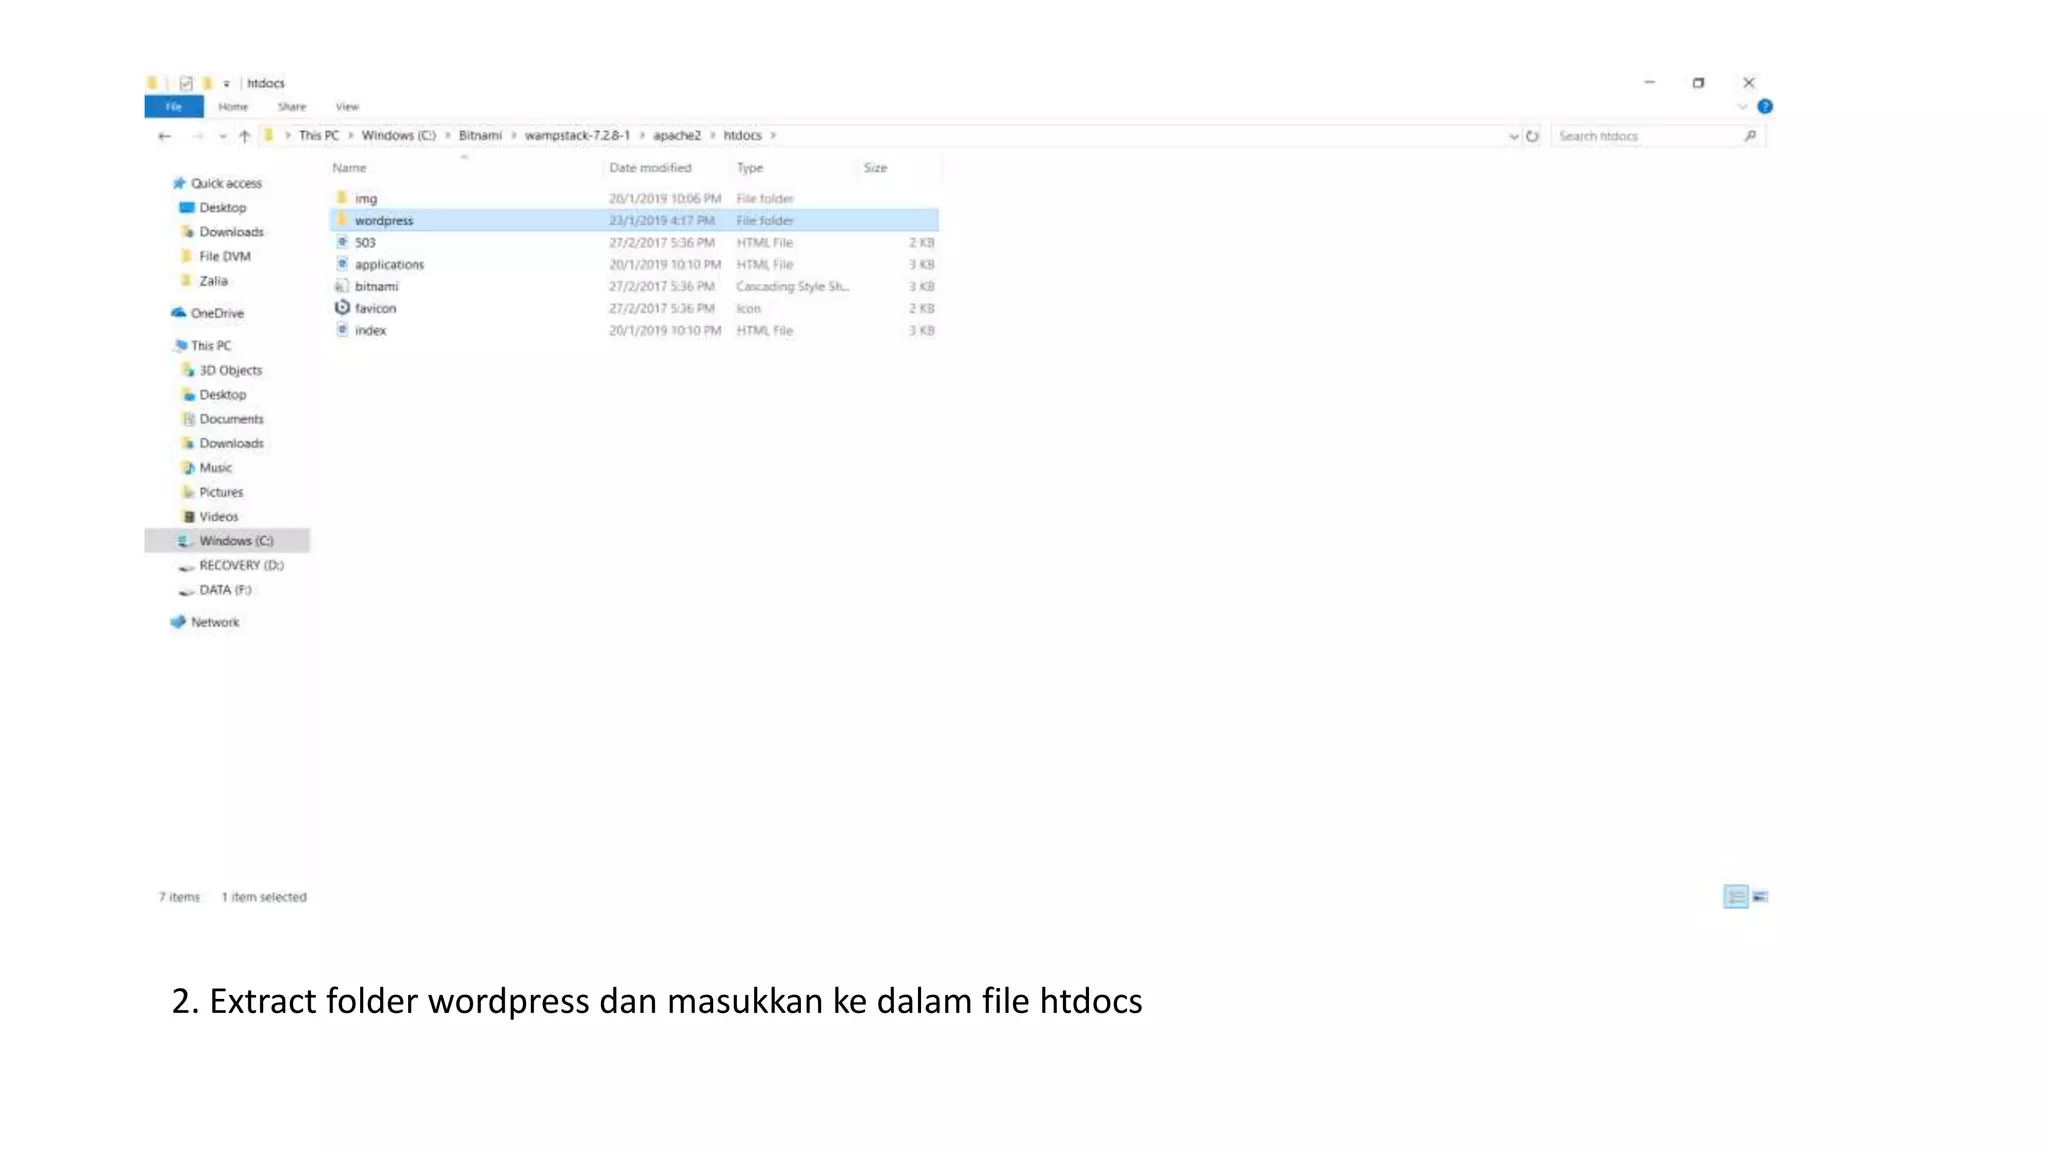Select the wordpress folder
The width and height of the screenshot is (2048, 1152).
[634, 220]
